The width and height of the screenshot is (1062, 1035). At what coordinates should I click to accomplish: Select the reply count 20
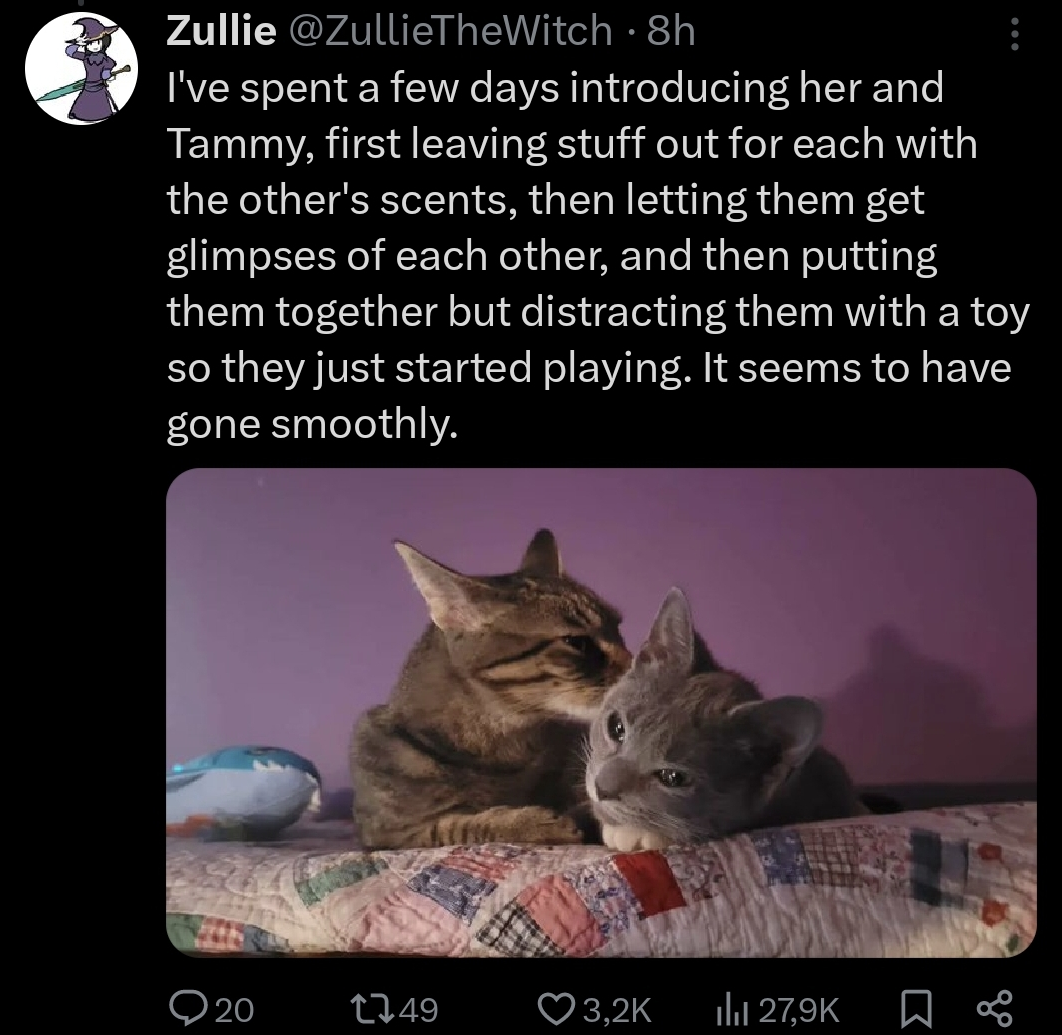pos(234,1010)
